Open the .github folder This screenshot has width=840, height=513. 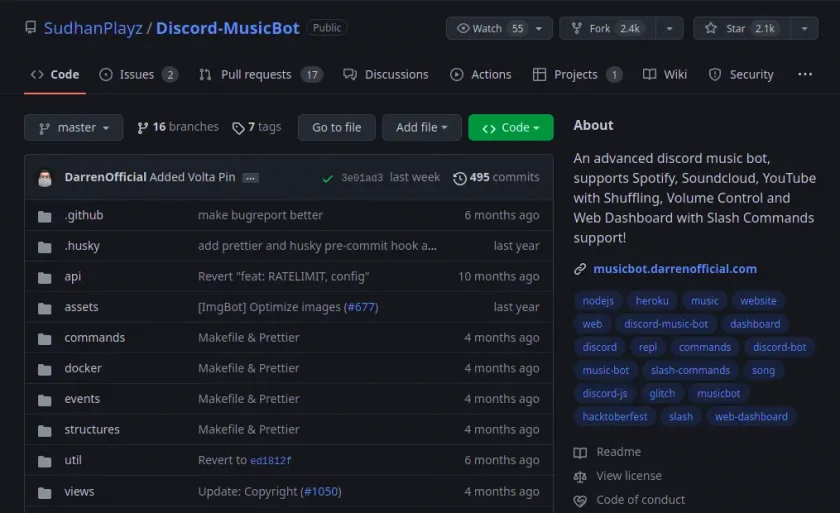point(84,215)
